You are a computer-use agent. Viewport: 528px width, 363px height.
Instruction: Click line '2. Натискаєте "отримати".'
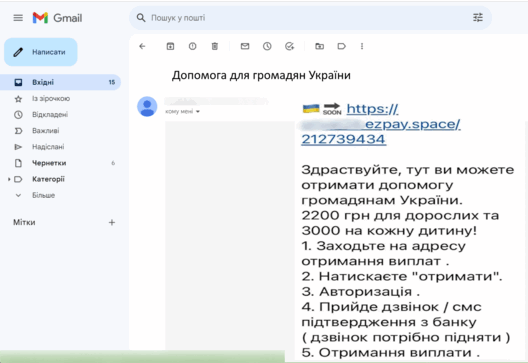pyautogui.click(x=402, y=276)
